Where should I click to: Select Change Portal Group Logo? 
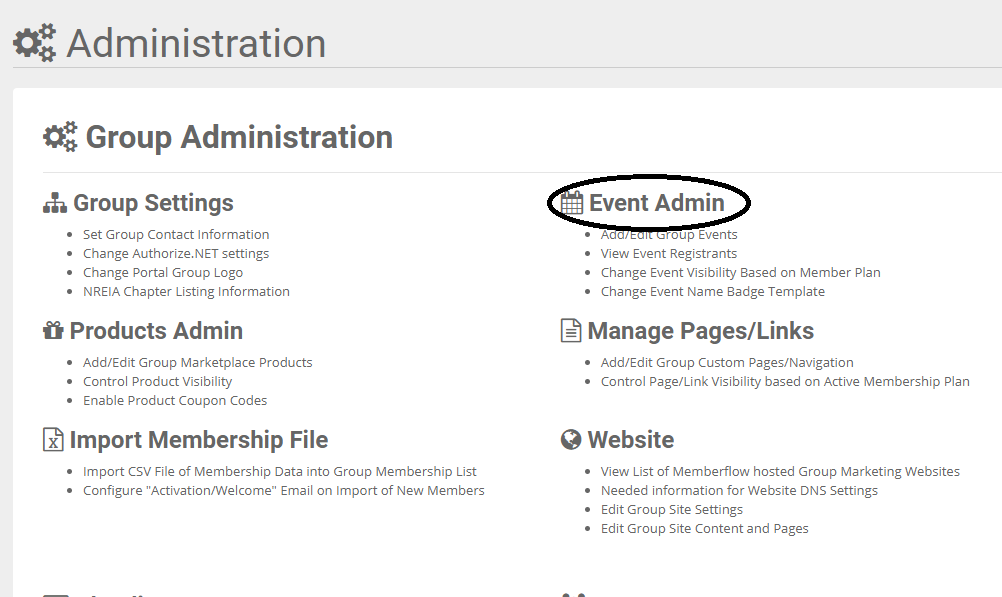(163, 272)
